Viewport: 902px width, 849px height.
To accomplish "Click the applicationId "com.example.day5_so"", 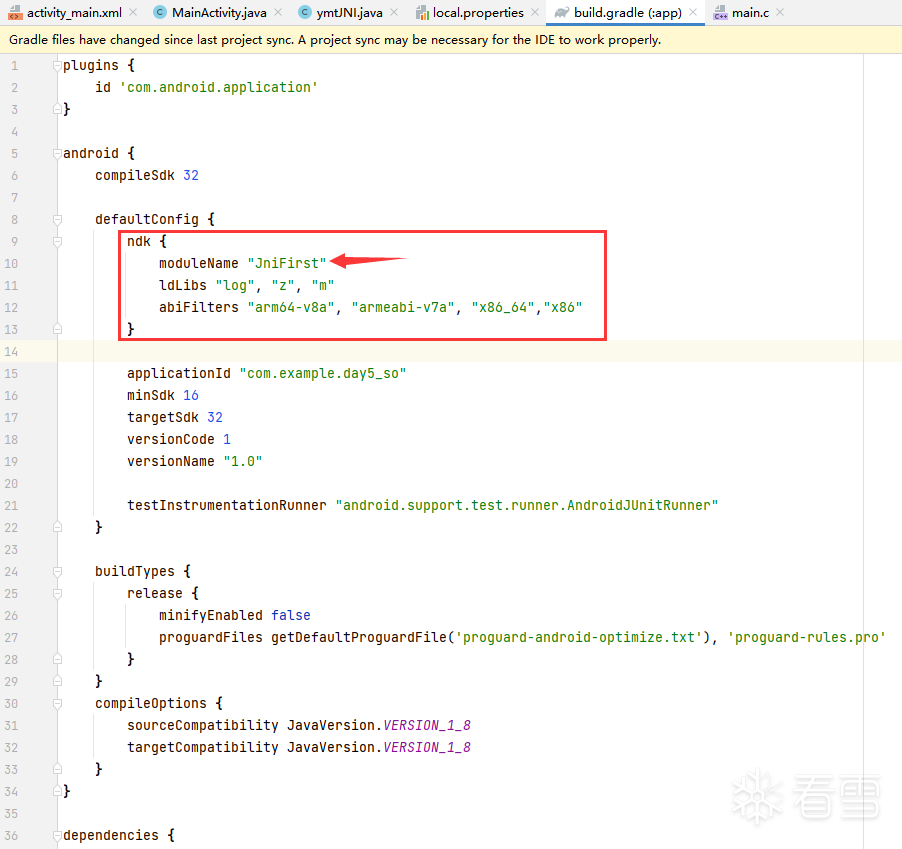I will pos(323,374).
